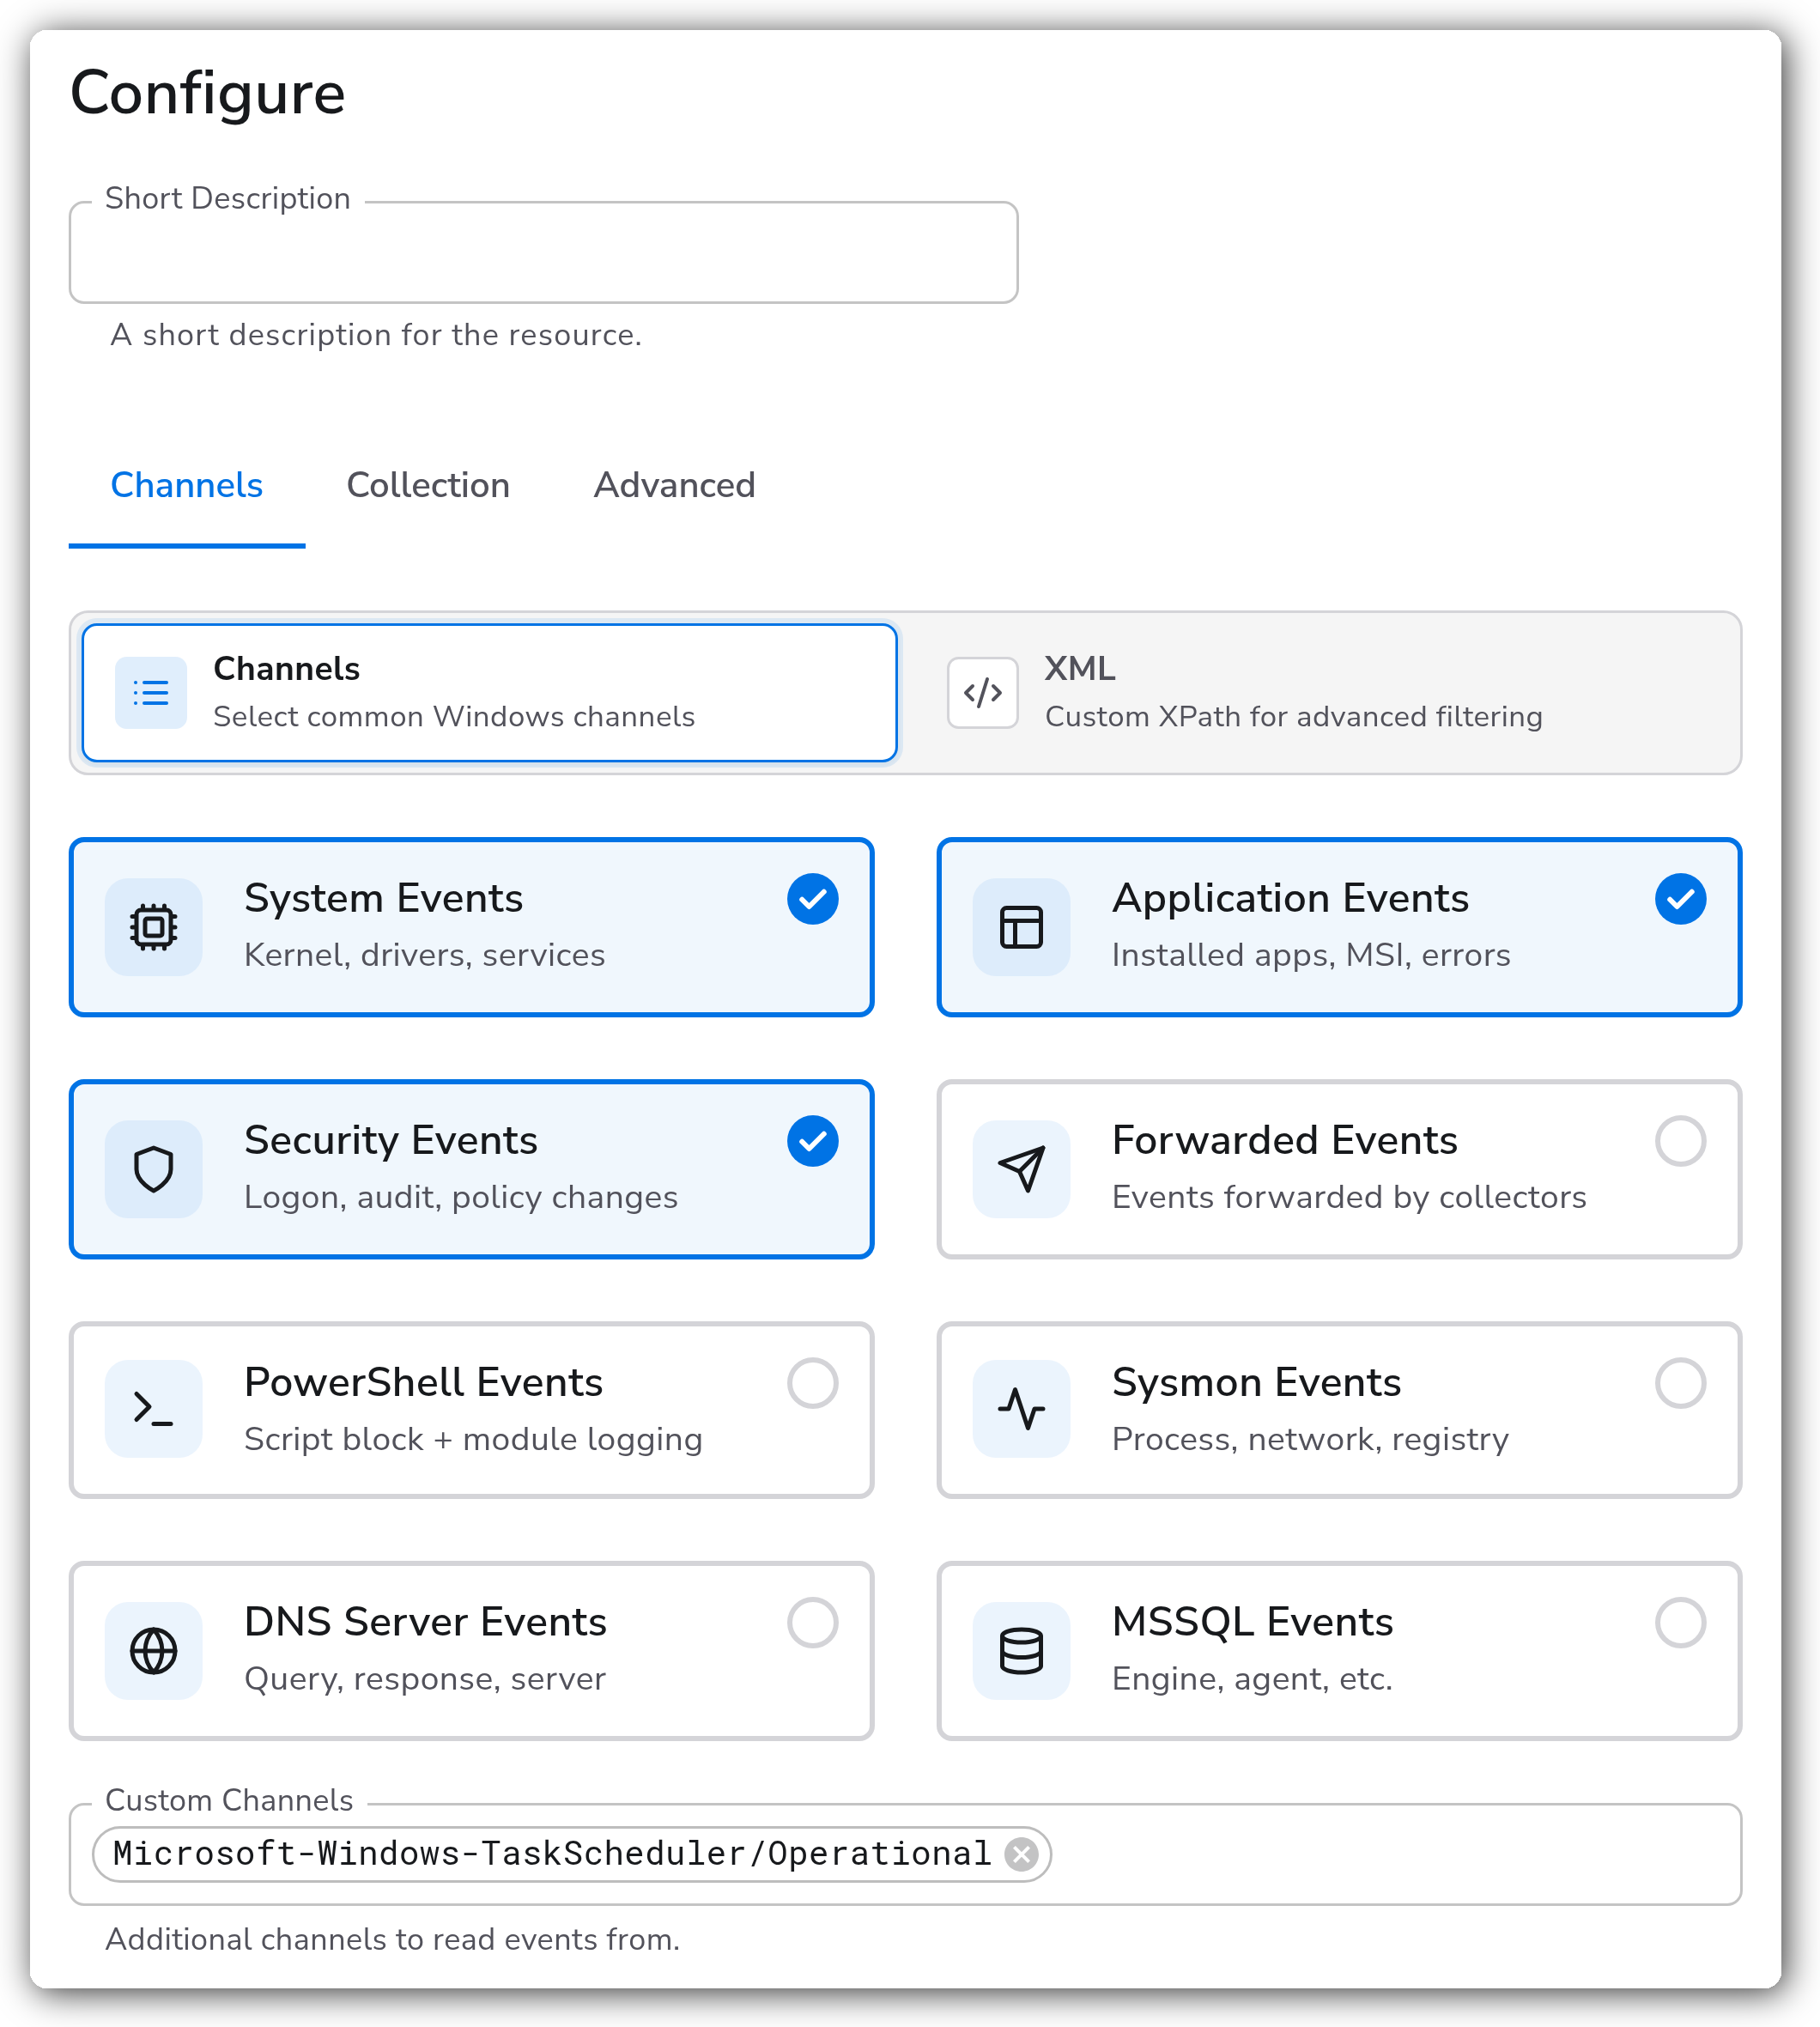Click the PowerShell Events terminal prompt icon
Image resolution: width=1820 pixels, height=2027 pixels.
coord(154,1409)
